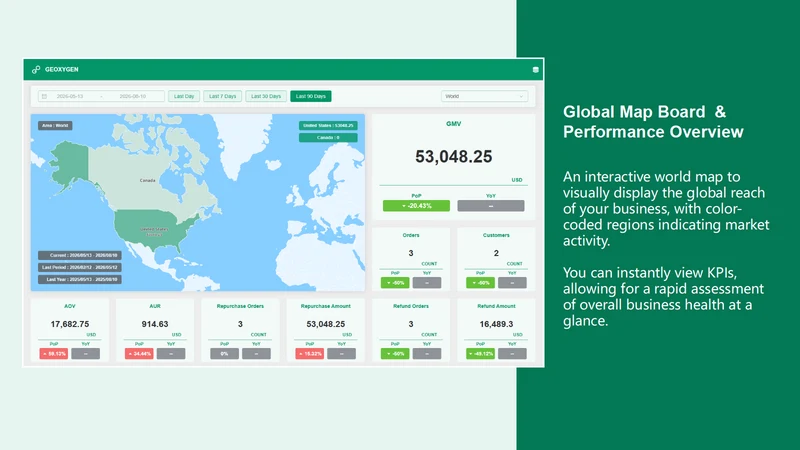Screen dimensions: 800x450
Task: Click the Area : World map label
Action: coord(55,126)
